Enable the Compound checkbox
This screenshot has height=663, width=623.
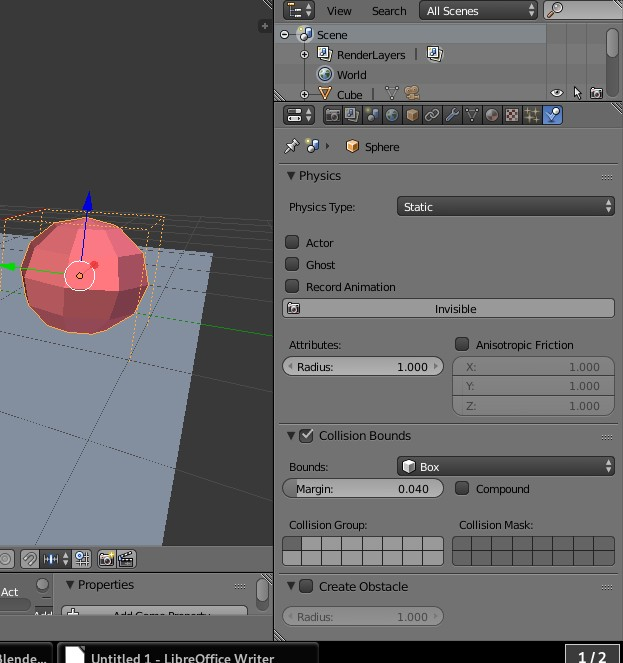(x=462, y=488)
